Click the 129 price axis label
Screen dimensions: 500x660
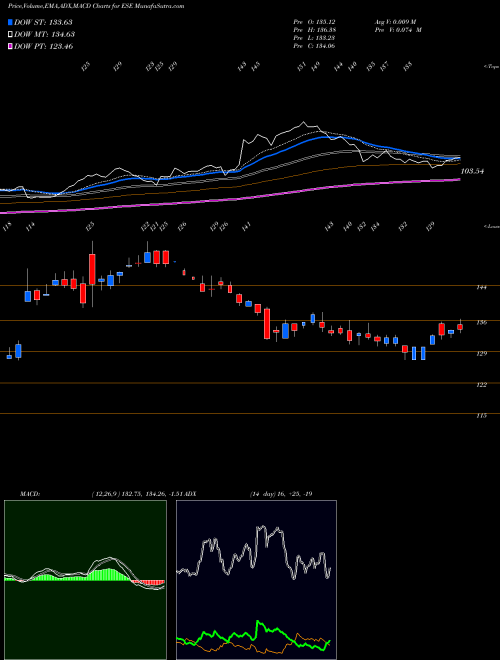482,354
